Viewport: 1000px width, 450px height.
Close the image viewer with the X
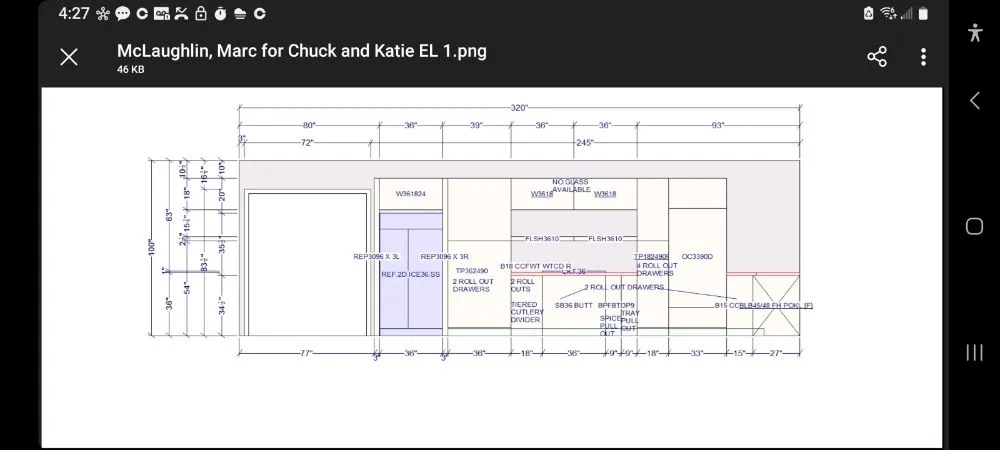coord(69,57)
